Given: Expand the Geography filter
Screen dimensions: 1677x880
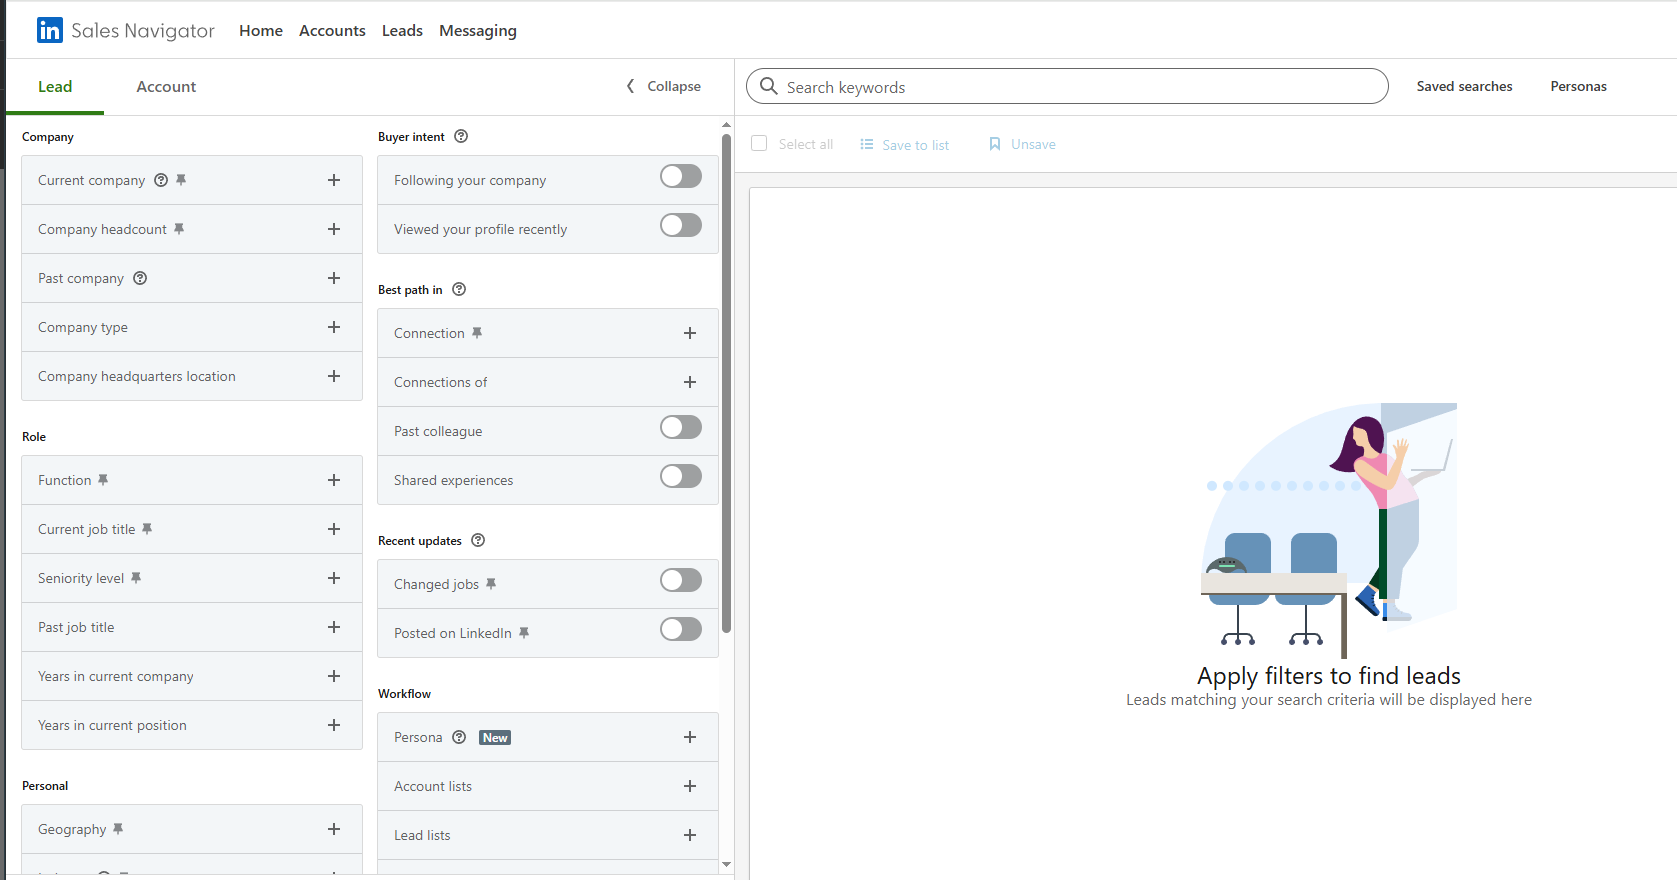Looking at the screenshot, I should 334,829.
